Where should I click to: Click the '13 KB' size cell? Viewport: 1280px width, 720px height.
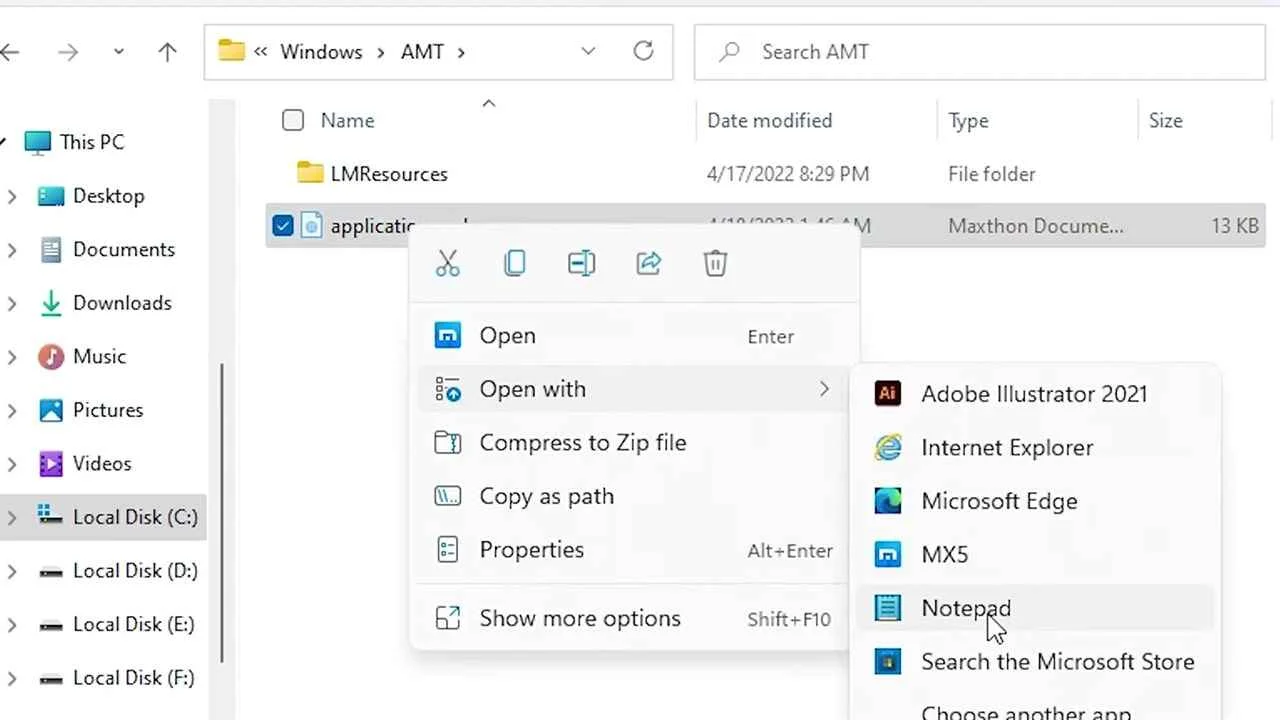(1235, 226)
